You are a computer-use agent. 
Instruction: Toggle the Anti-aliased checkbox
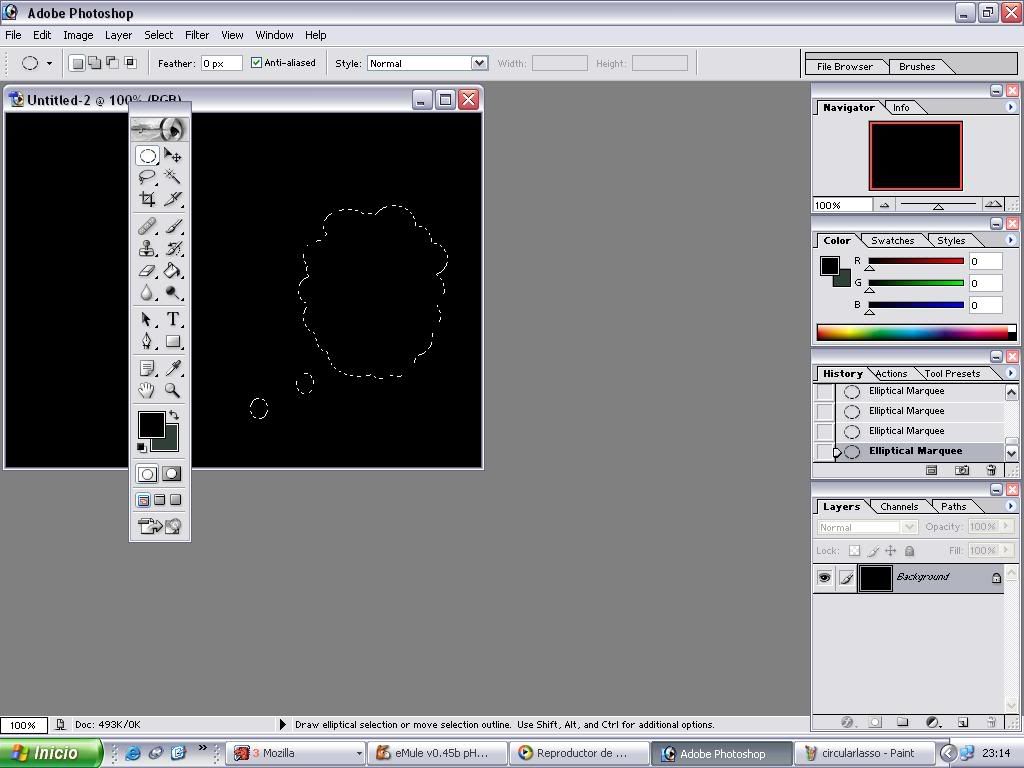point(257,63)
